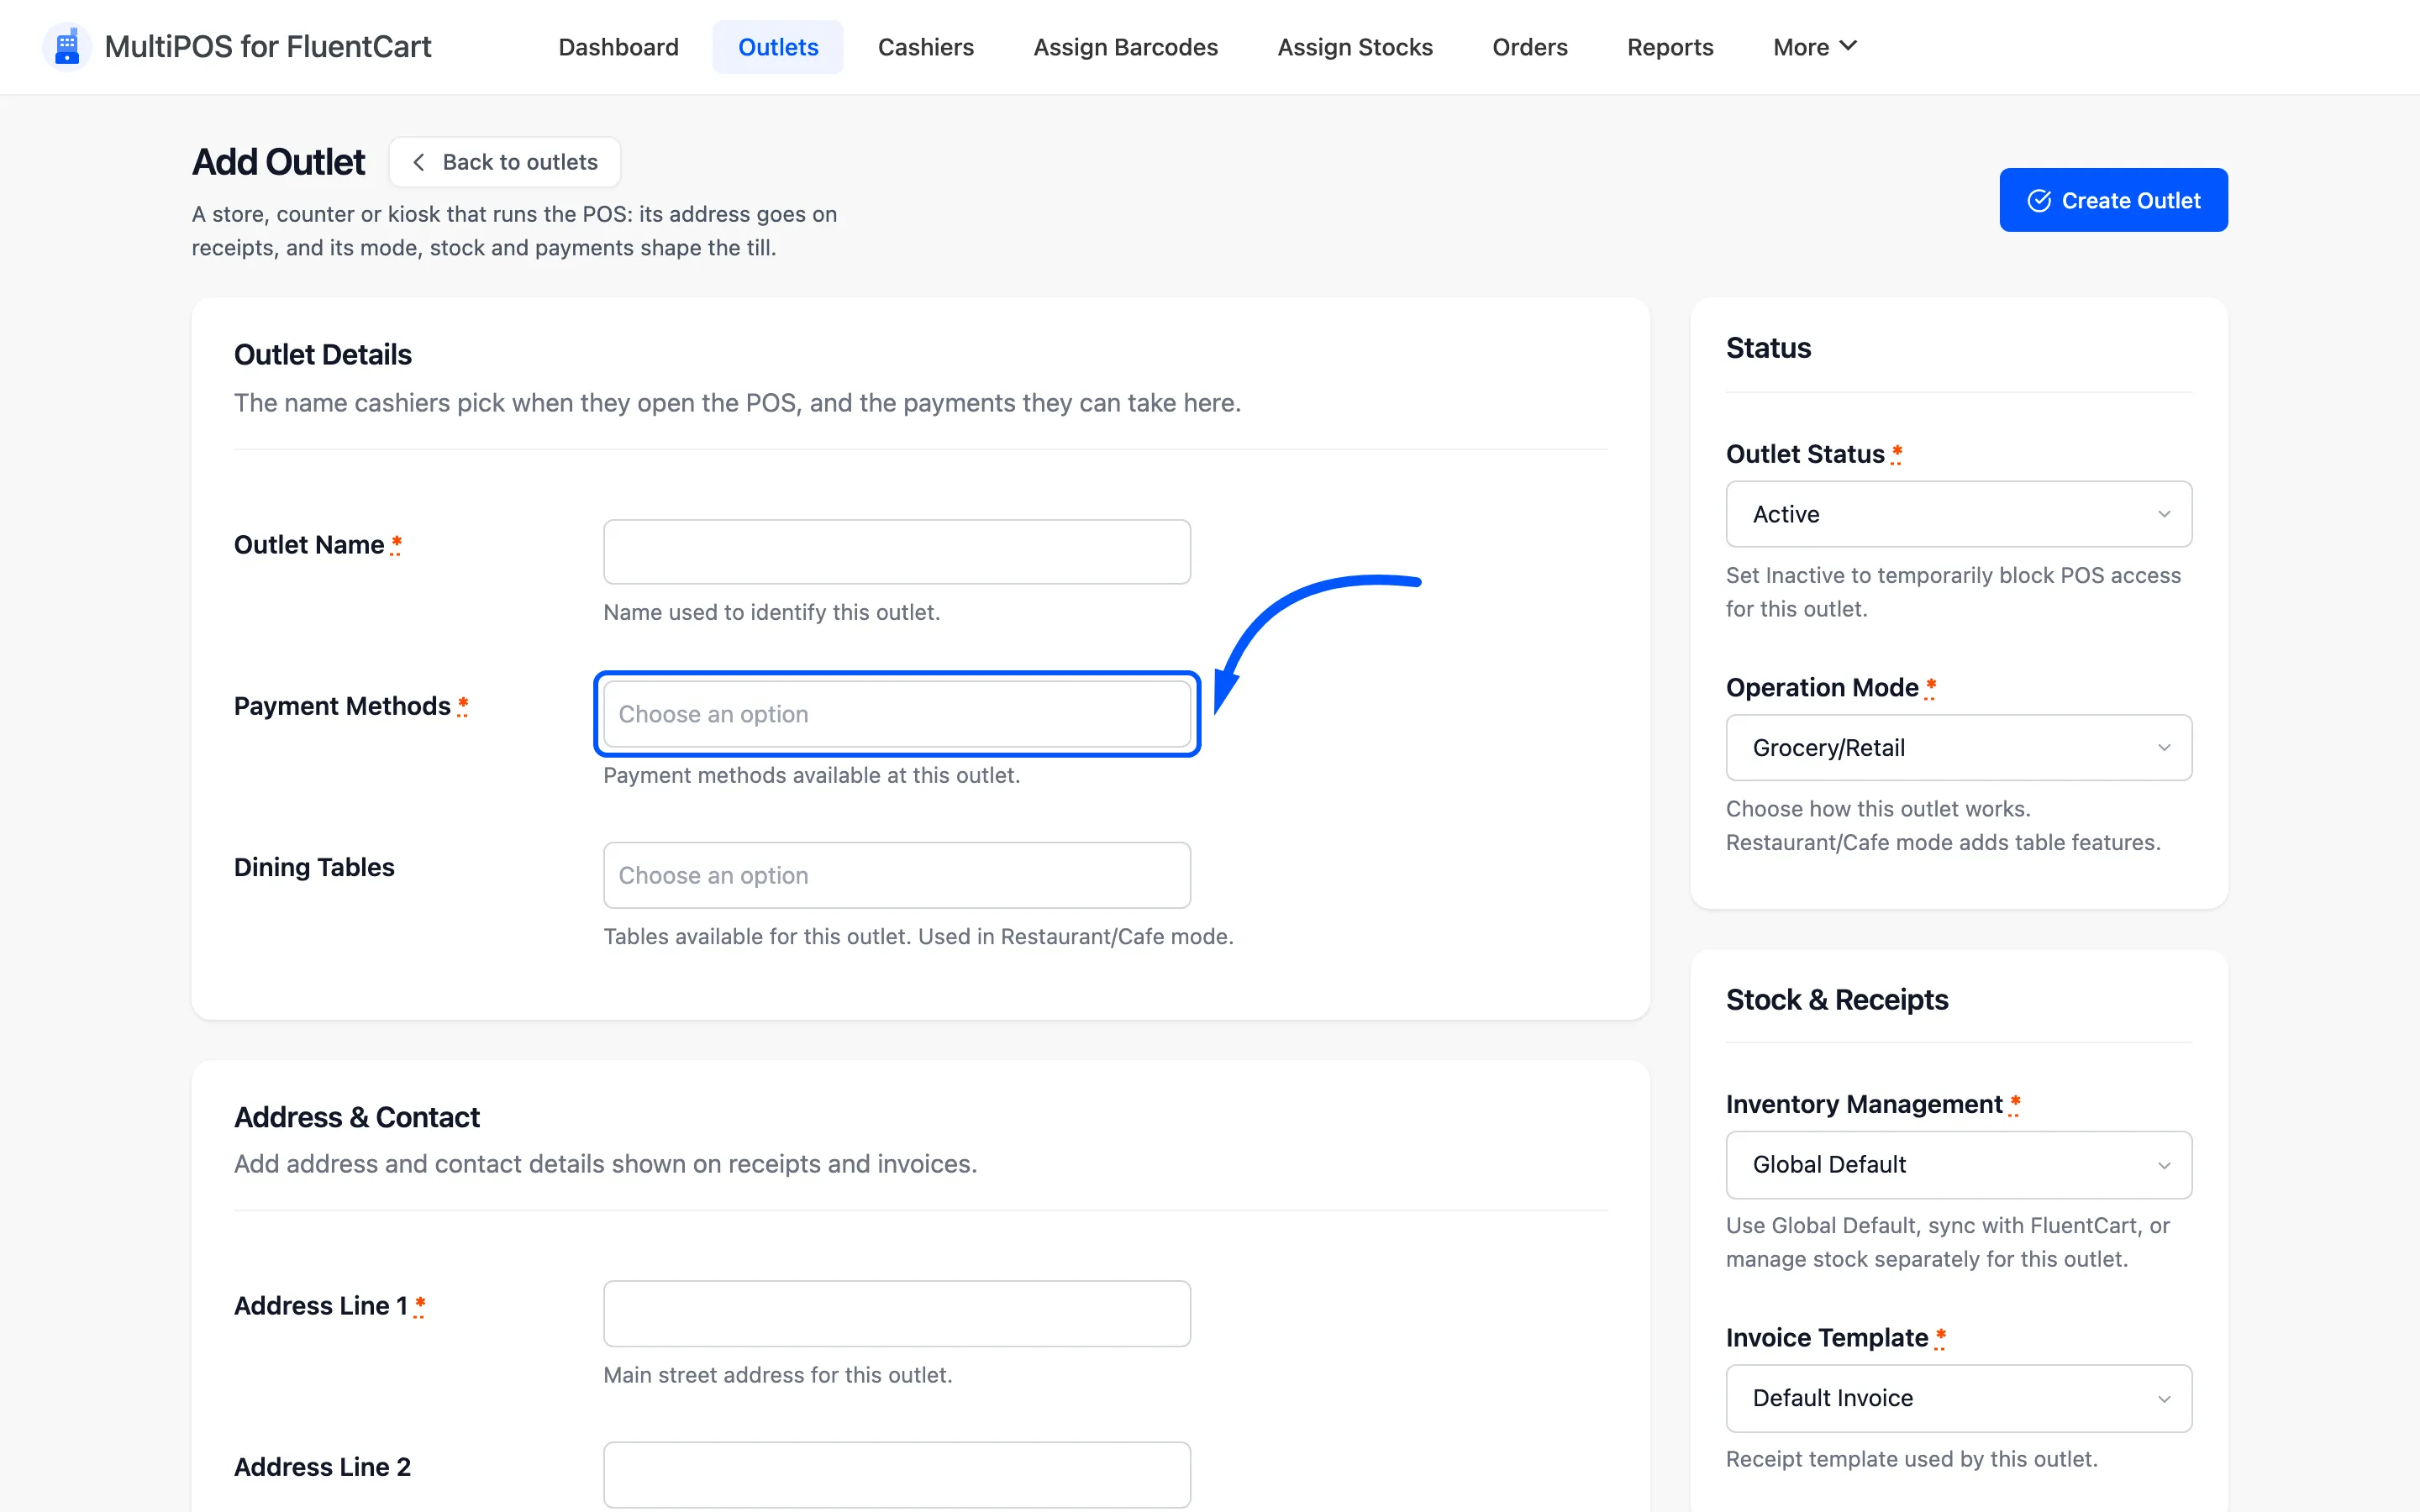The width and height of the screenshot is (2420, 1512).
Task: Click 'Main street address for this outlet.' hint
Action: click(x=777, y=1375)
